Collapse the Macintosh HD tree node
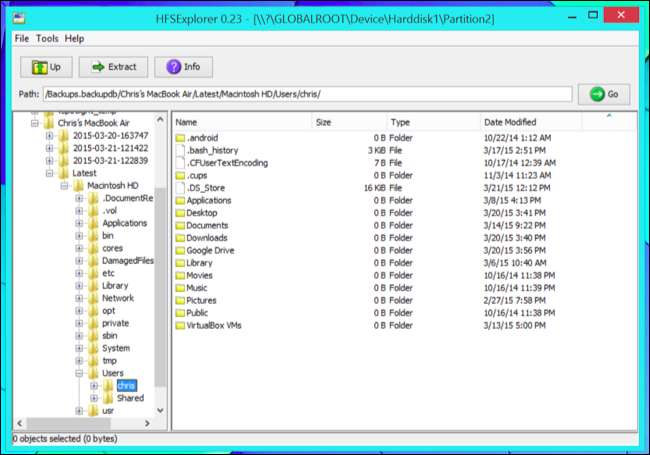 [64, 186]
